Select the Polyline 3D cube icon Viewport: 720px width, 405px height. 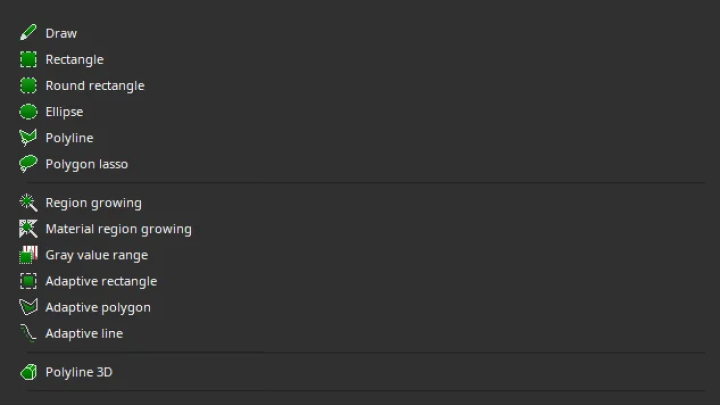coord(28,372)
